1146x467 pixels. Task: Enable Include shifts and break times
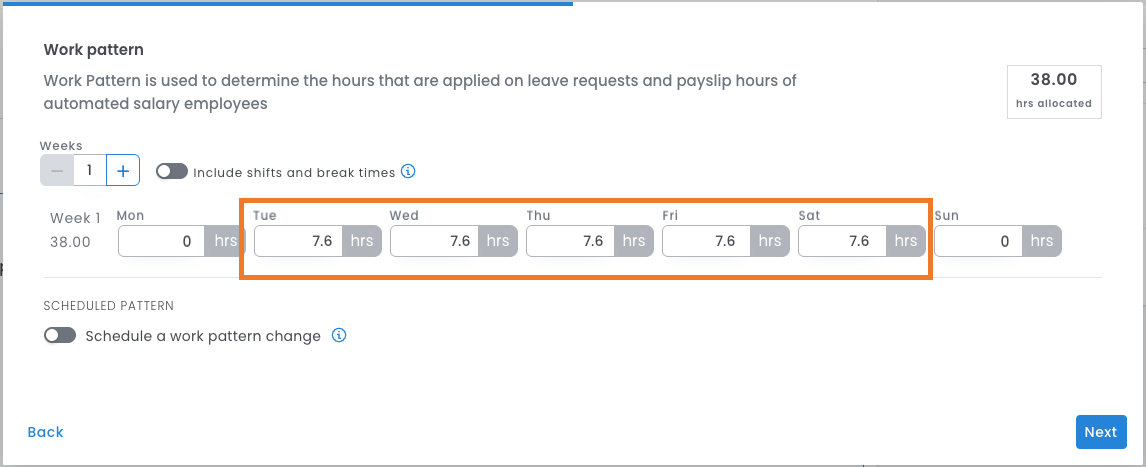click(x=172, y=171)
